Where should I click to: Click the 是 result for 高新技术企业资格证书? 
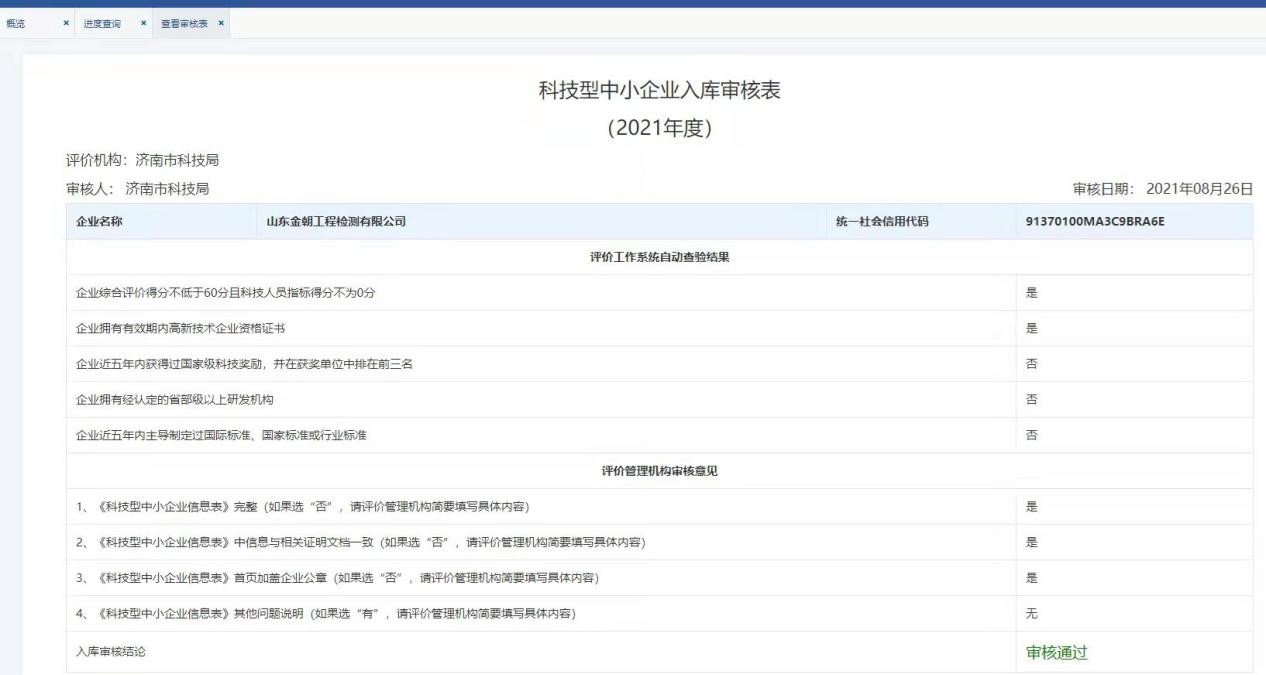pos(1029,327)
